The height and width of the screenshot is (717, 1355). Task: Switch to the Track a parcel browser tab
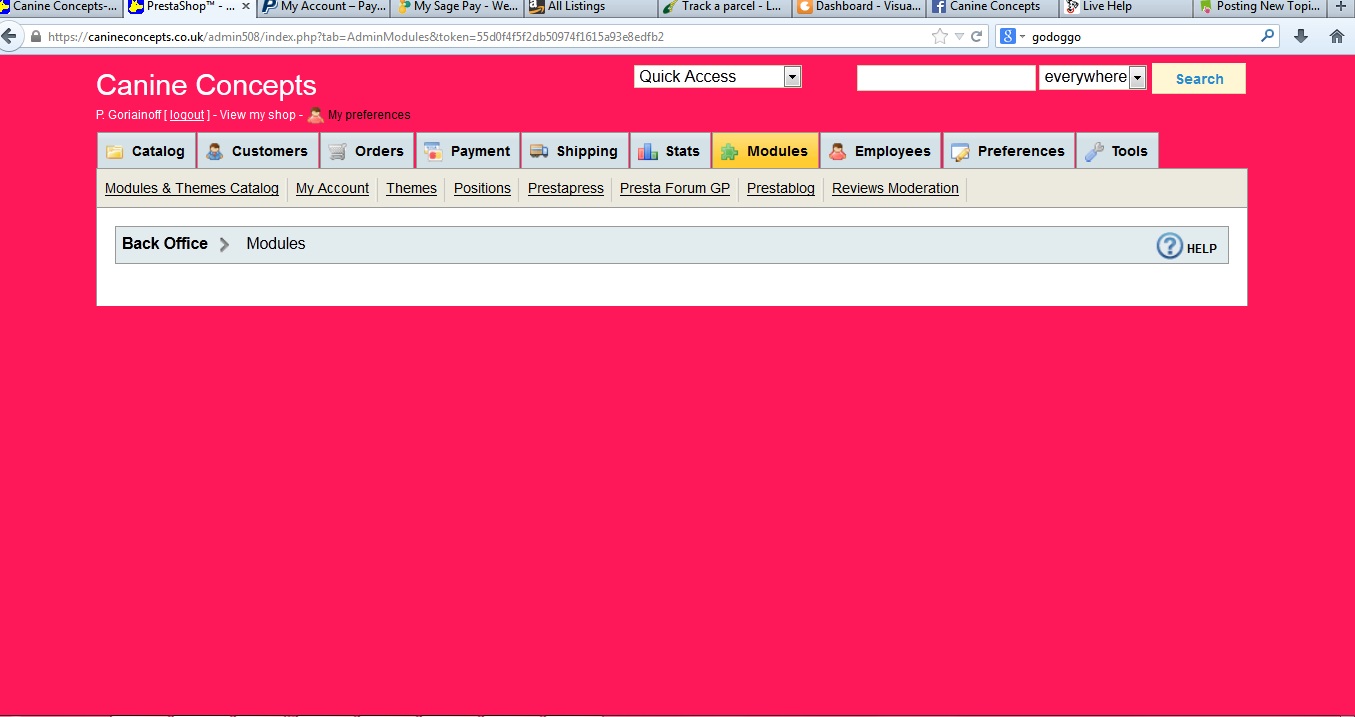point(724,7)
